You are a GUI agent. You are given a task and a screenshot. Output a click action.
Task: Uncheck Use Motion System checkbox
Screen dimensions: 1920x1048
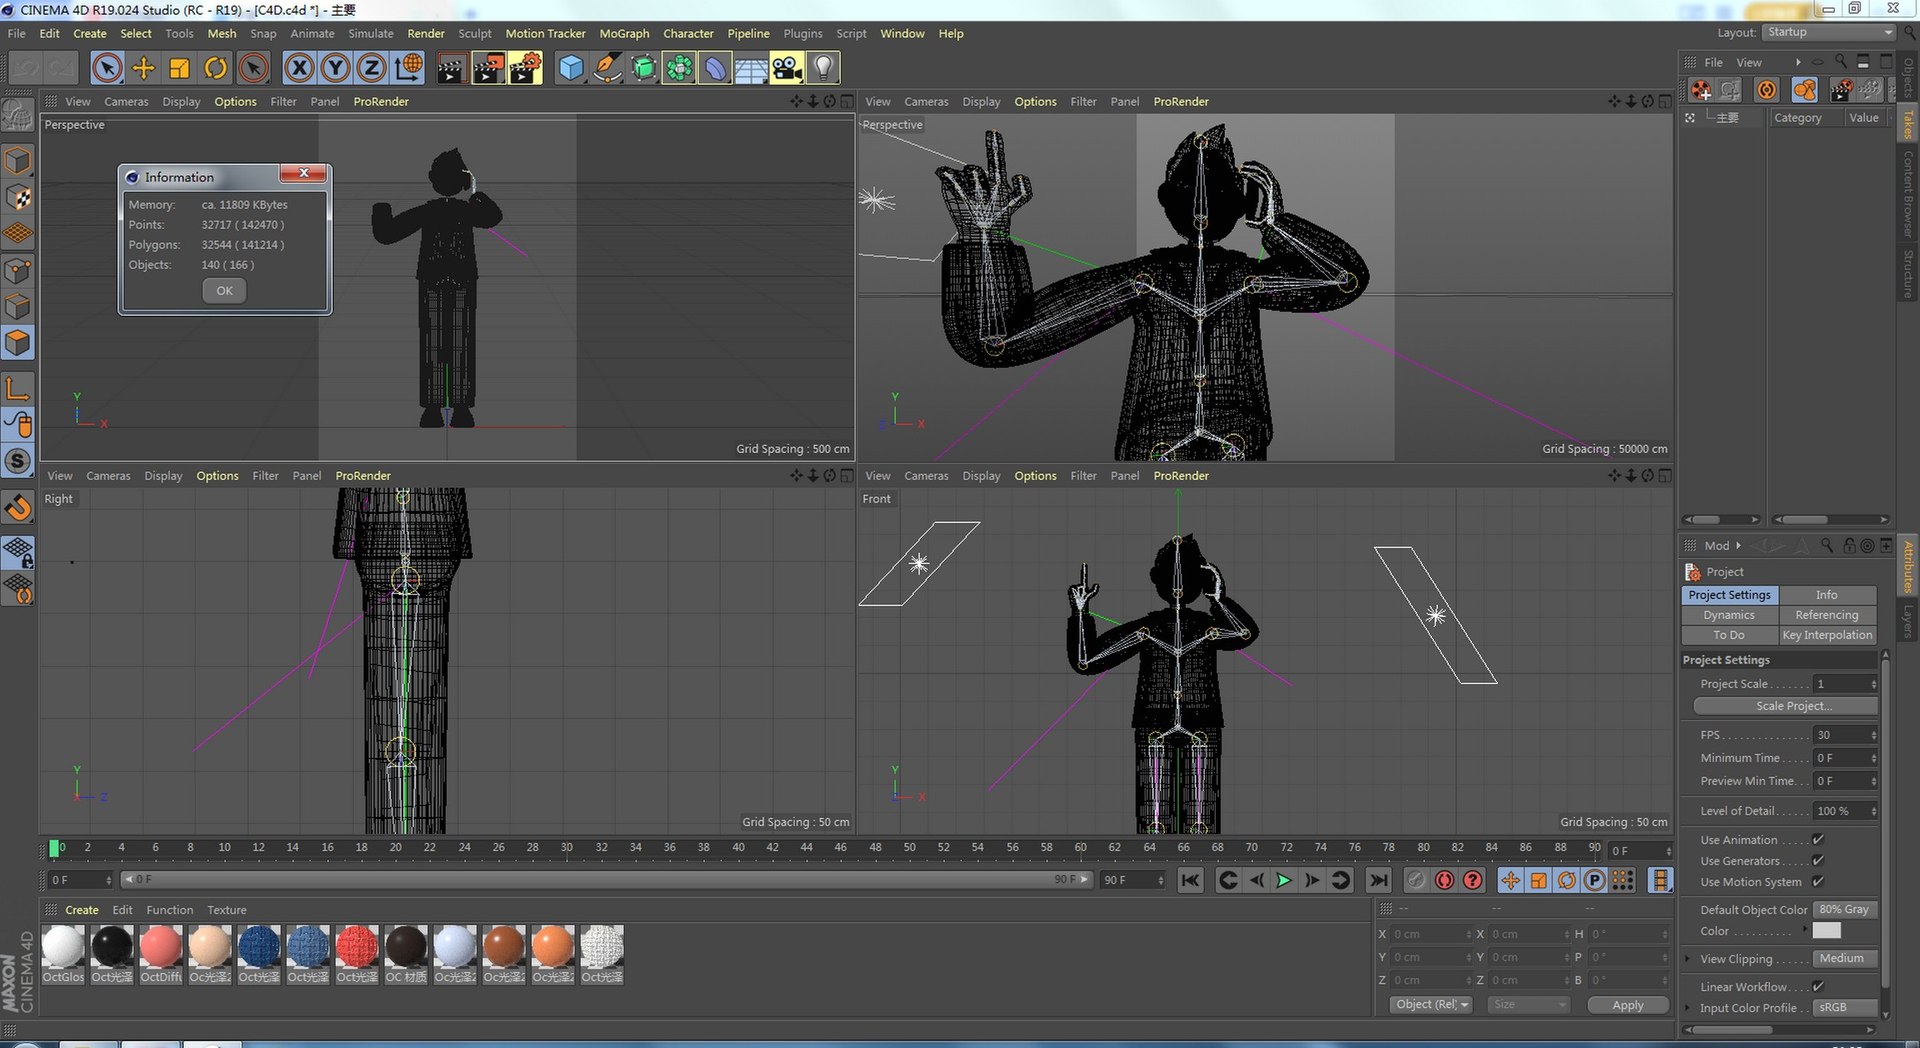point(1818,882)
